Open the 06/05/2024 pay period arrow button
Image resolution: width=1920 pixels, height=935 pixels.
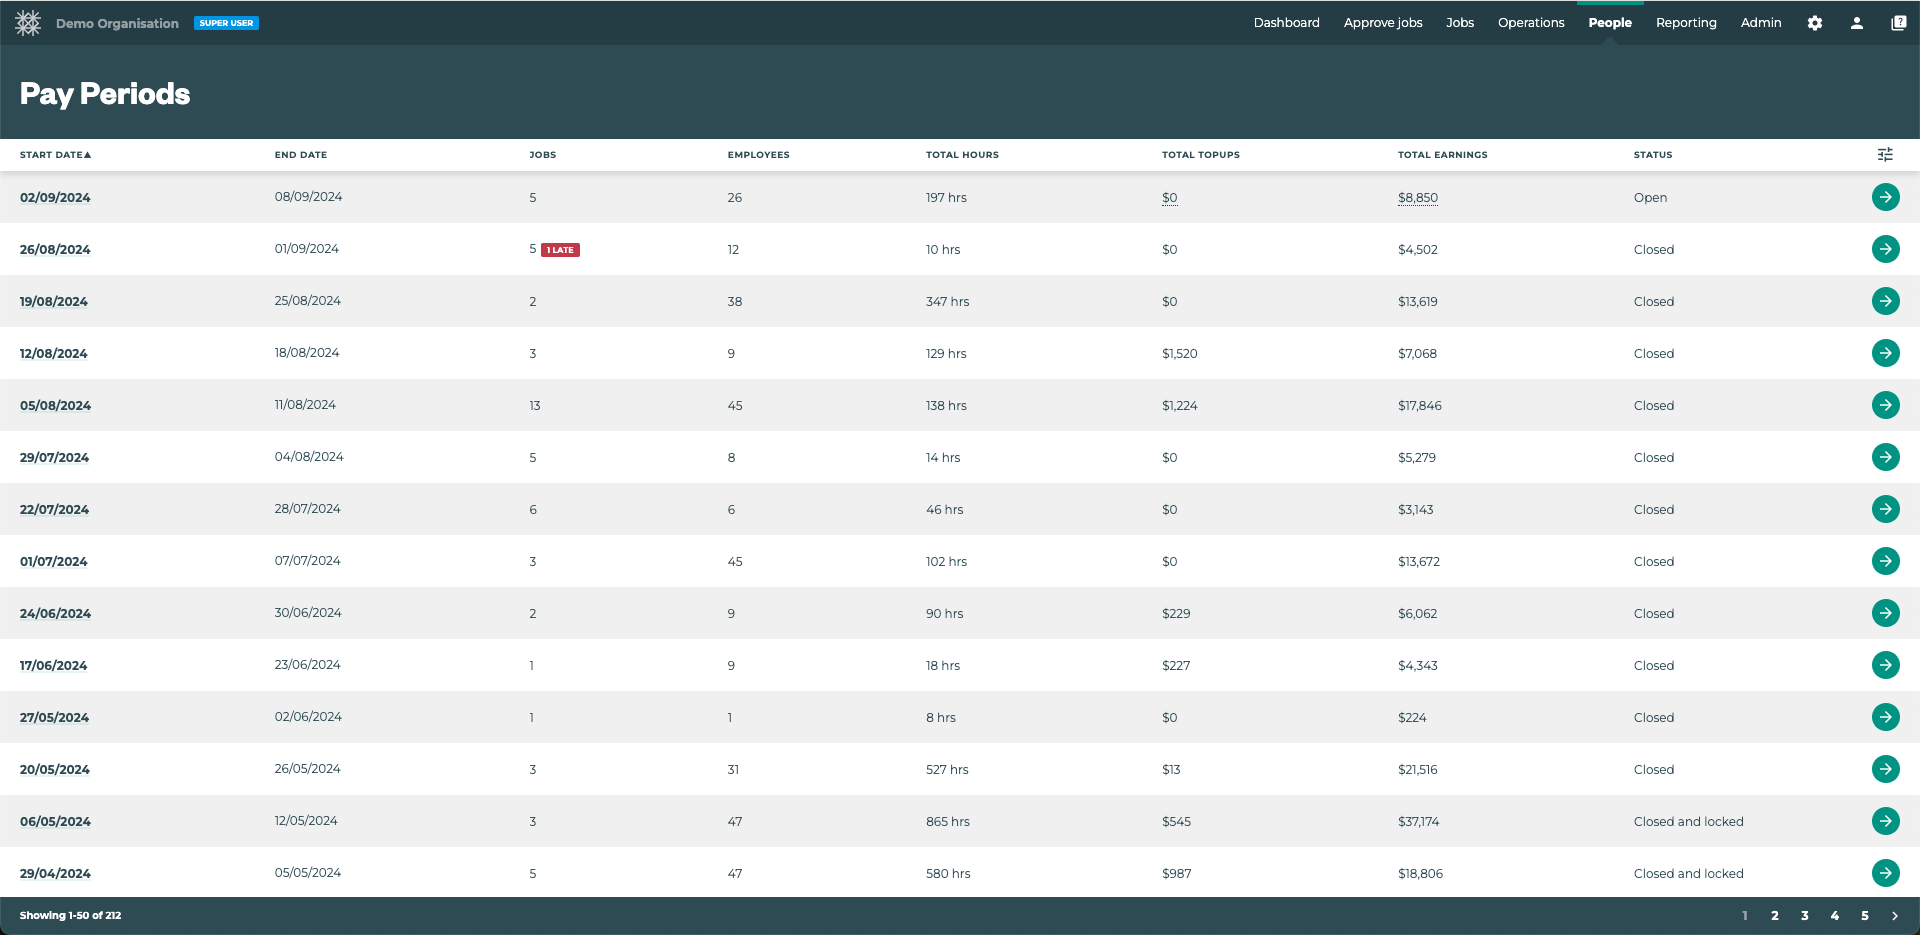[1885, 821]
